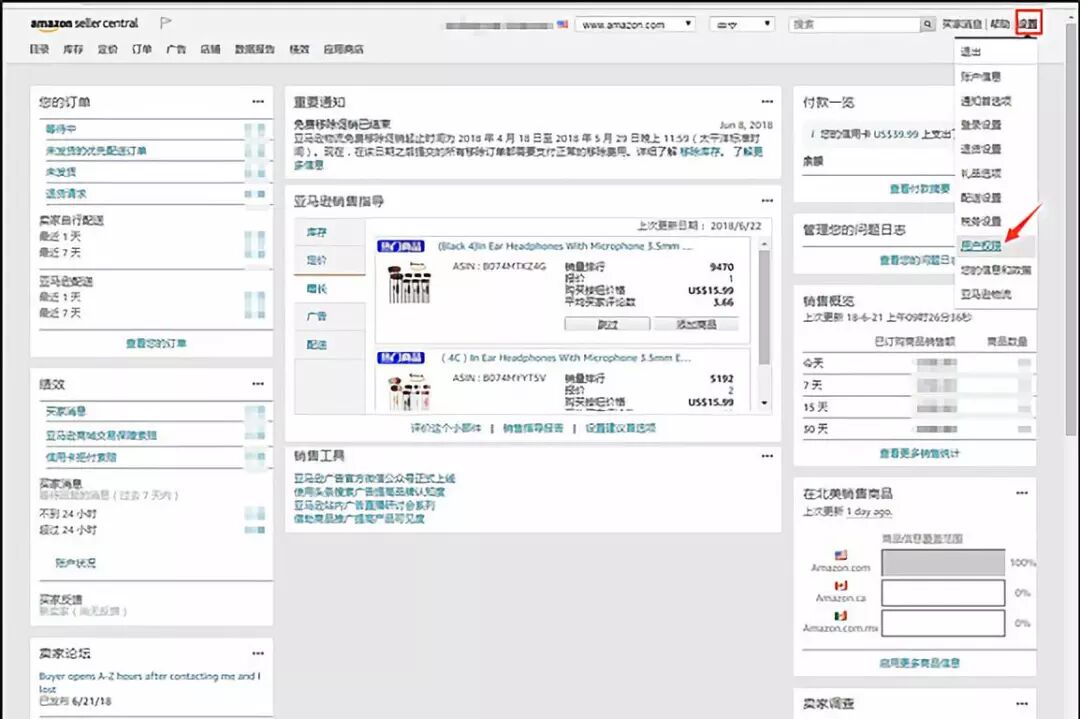Image resolution: width=1080 pixels, height=719 pixels.
Task: Click 跳过 button for the Black headphones
Action: click(x=607, y=324)
